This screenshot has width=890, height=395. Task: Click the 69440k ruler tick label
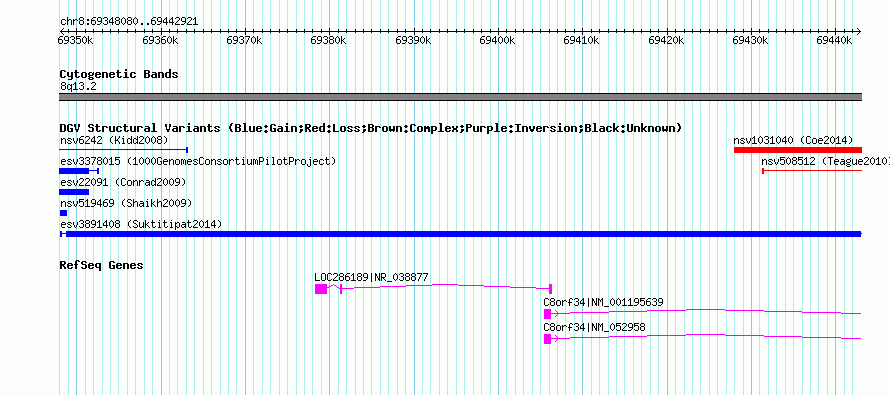[x=835, y=40]
